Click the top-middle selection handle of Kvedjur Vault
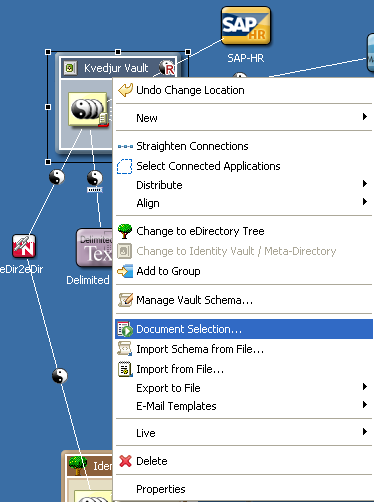The height and width of the screenshot is (502, 374). (118, 52)
